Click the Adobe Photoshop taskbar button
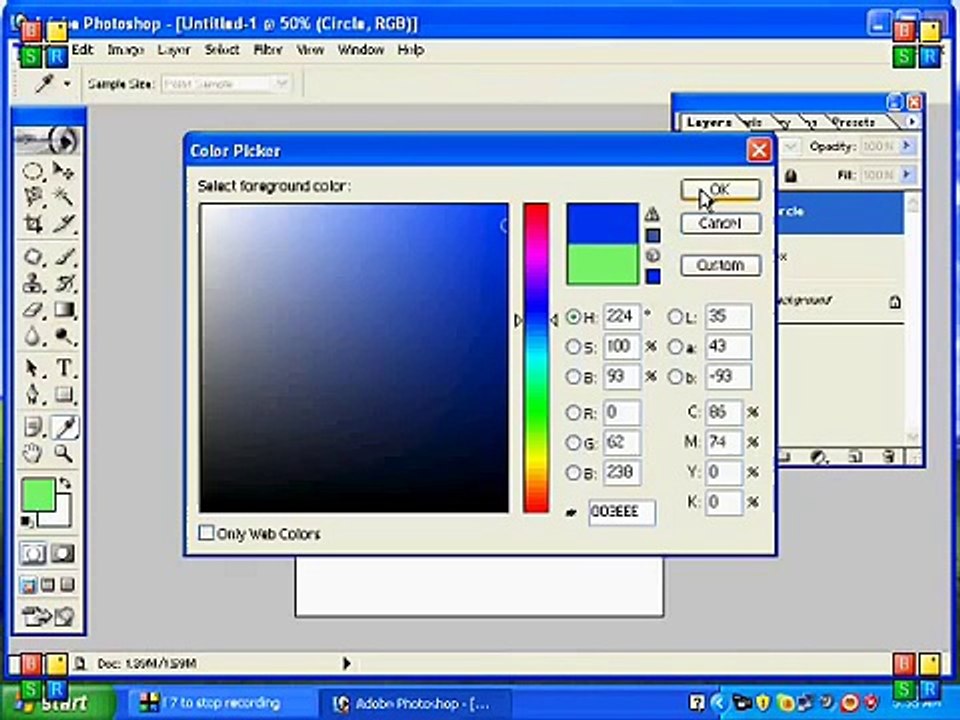 tap(414, 703)
